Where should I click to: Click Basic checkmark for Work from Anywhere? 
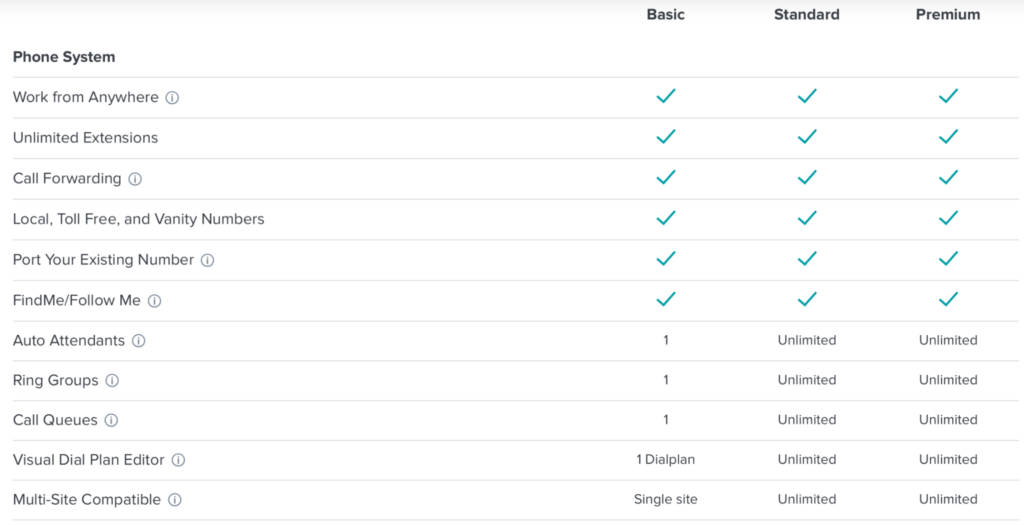(x=665, y=96)
